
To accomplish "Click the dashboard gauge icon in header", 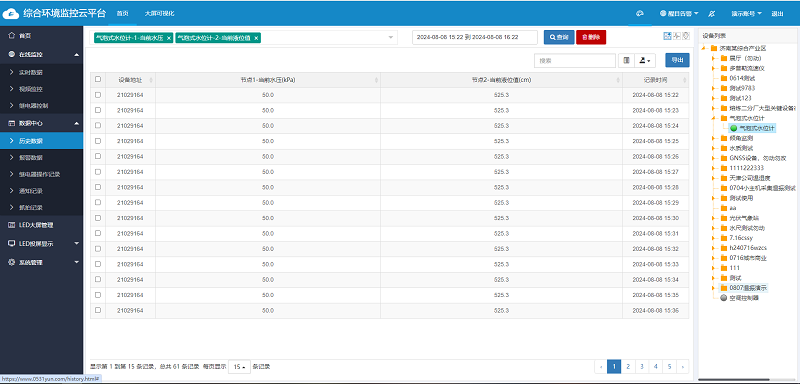I will pyautogui.click(x=639, y=14).
